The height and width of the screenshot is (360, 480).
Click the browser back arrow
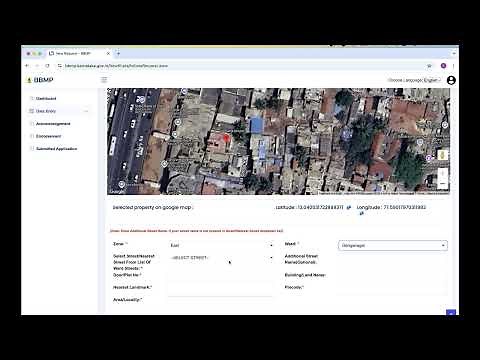tap(27, 66)
